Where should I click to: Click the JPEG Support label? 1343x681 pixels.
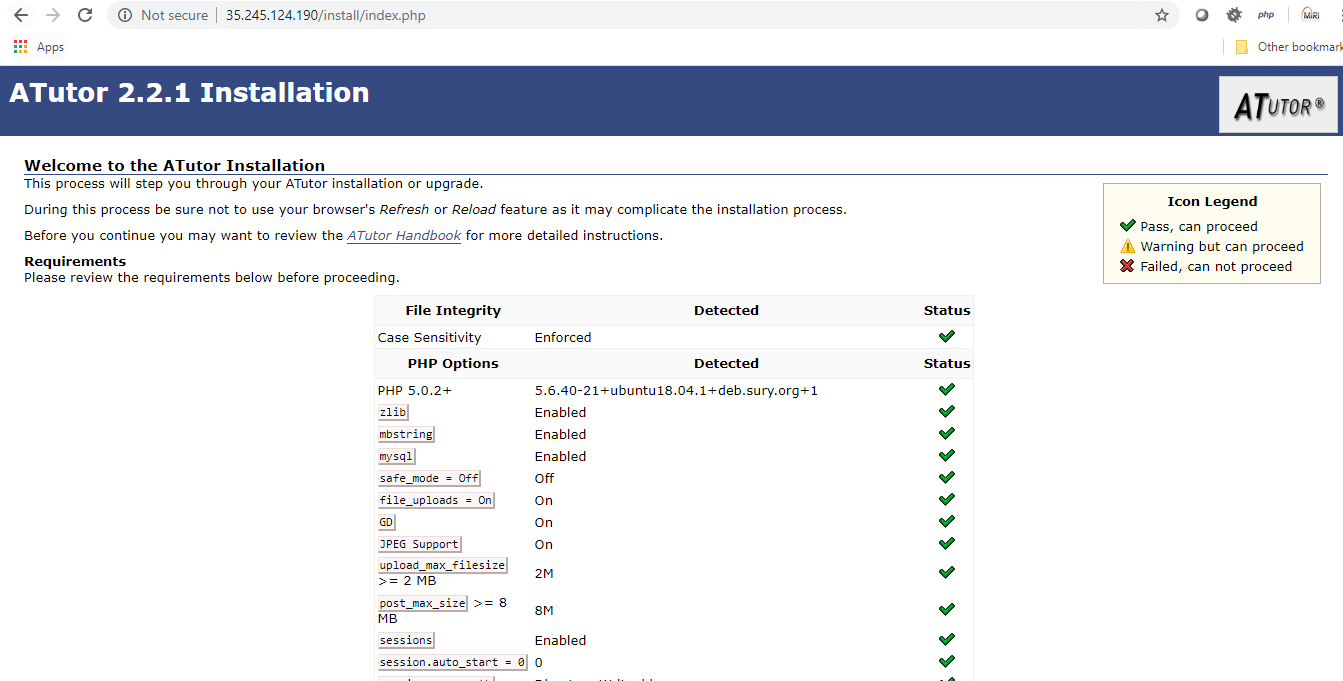(x=418, y=544)
